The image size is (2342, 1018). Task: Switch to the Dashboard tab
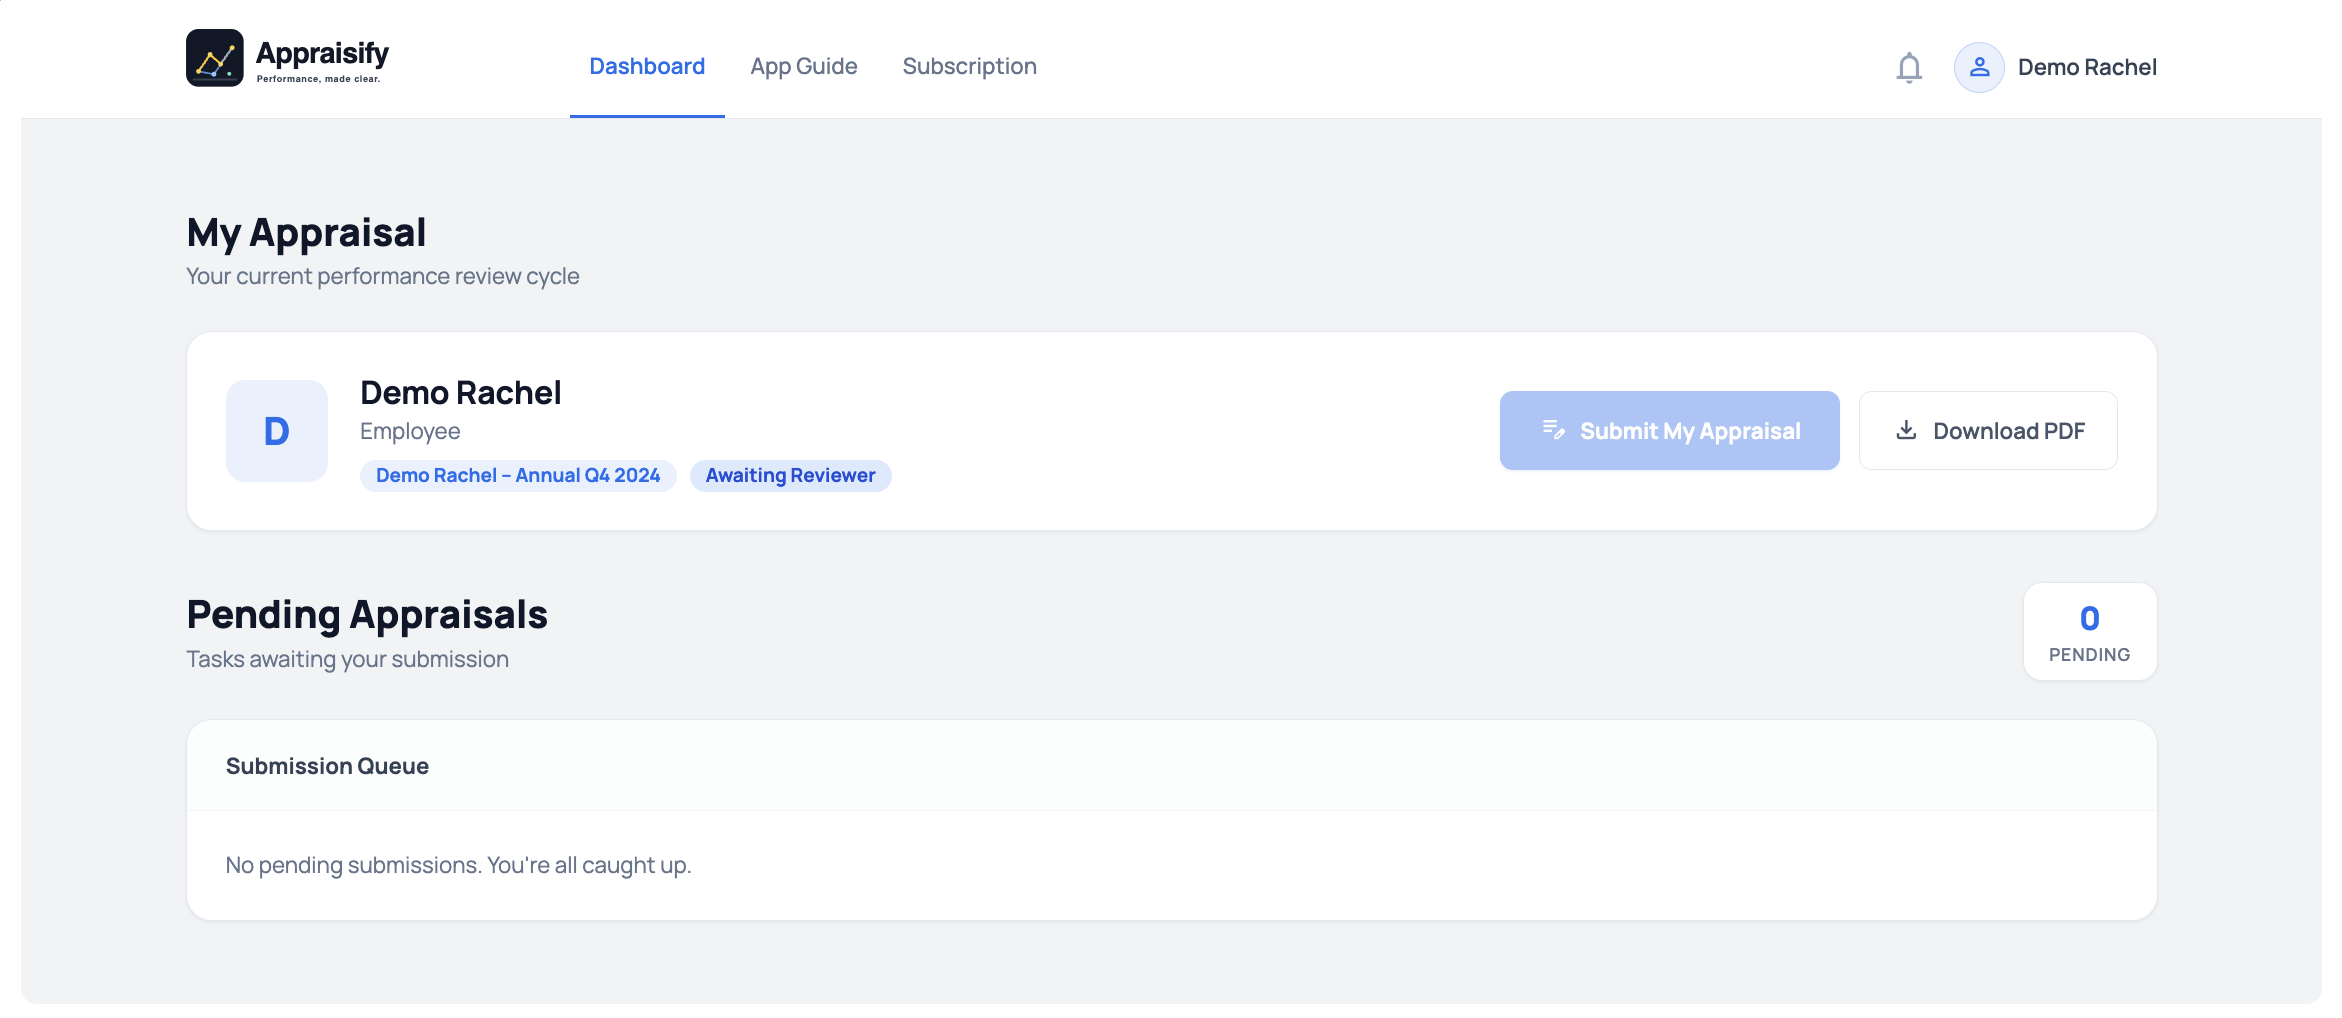(x=647, y=67)
